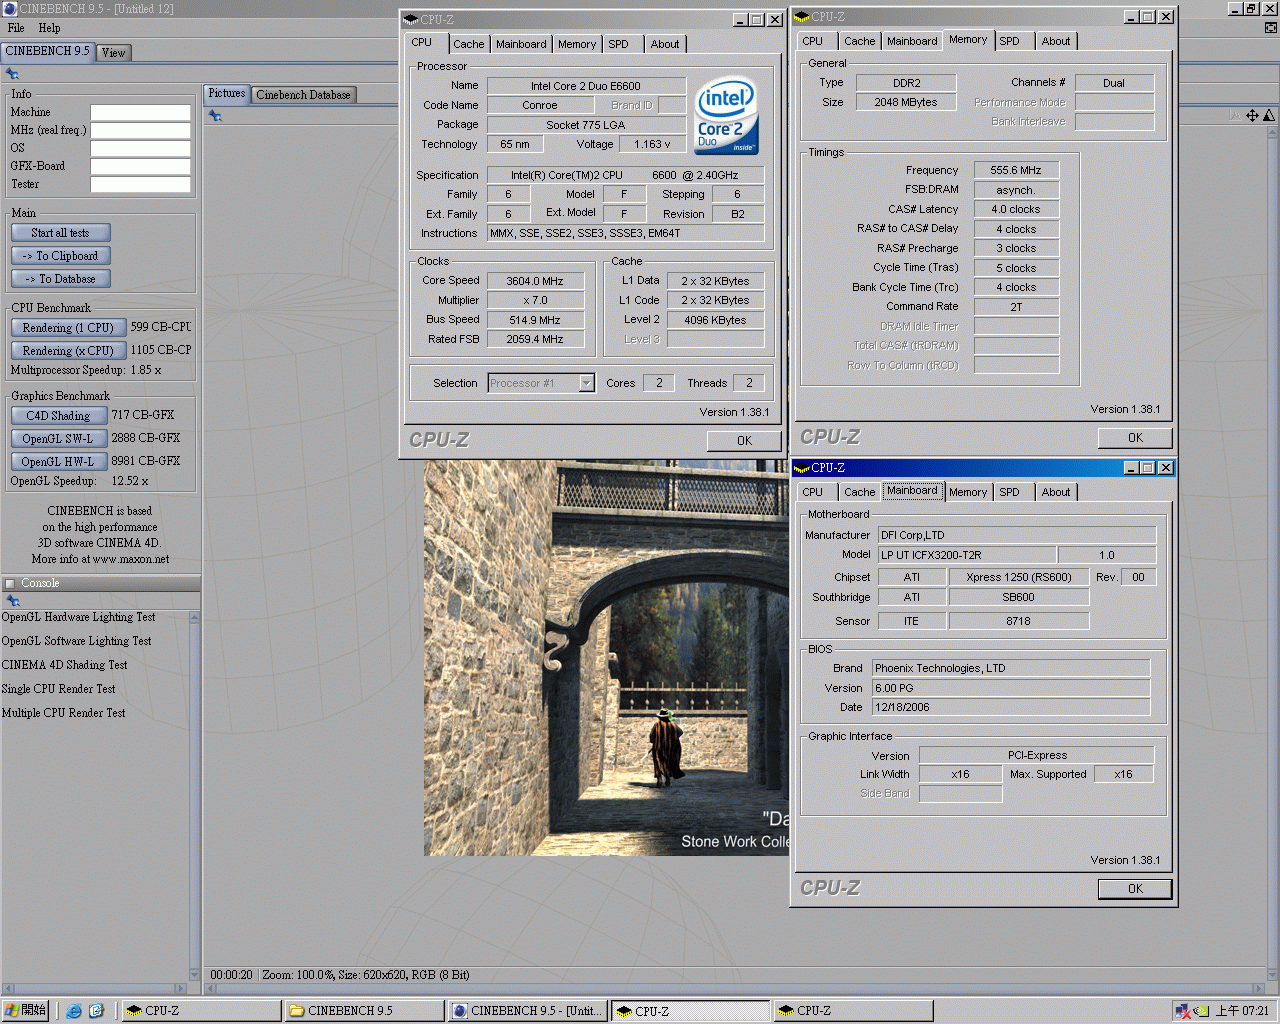Open the File menu
The width and height of the screenshot is (1280, 1024).
click(x=16, y=28)
